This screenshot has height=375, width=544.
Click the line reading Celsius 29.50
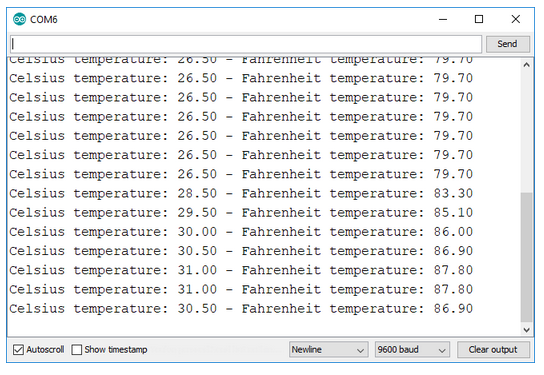coord(241,212)
